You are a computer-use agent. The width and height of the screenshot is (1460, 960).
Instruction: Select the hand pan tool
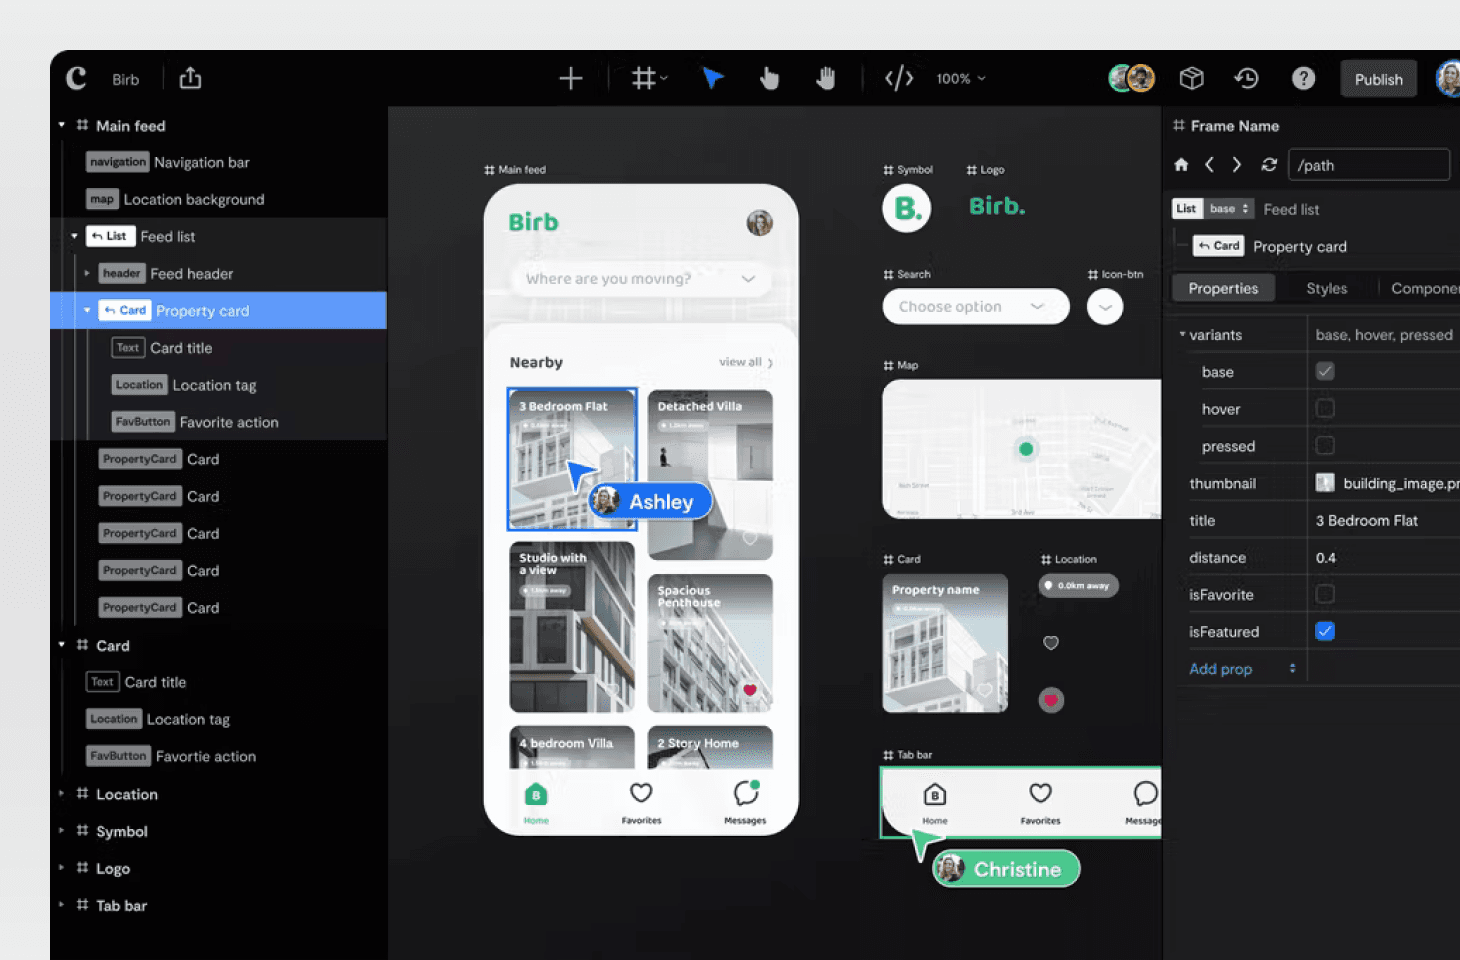point(825,78)
